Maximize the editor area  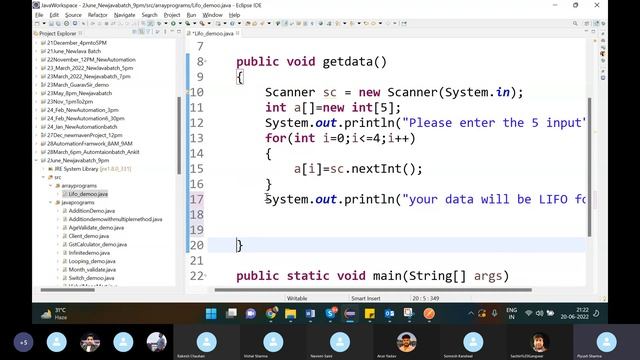click(593, 32)
